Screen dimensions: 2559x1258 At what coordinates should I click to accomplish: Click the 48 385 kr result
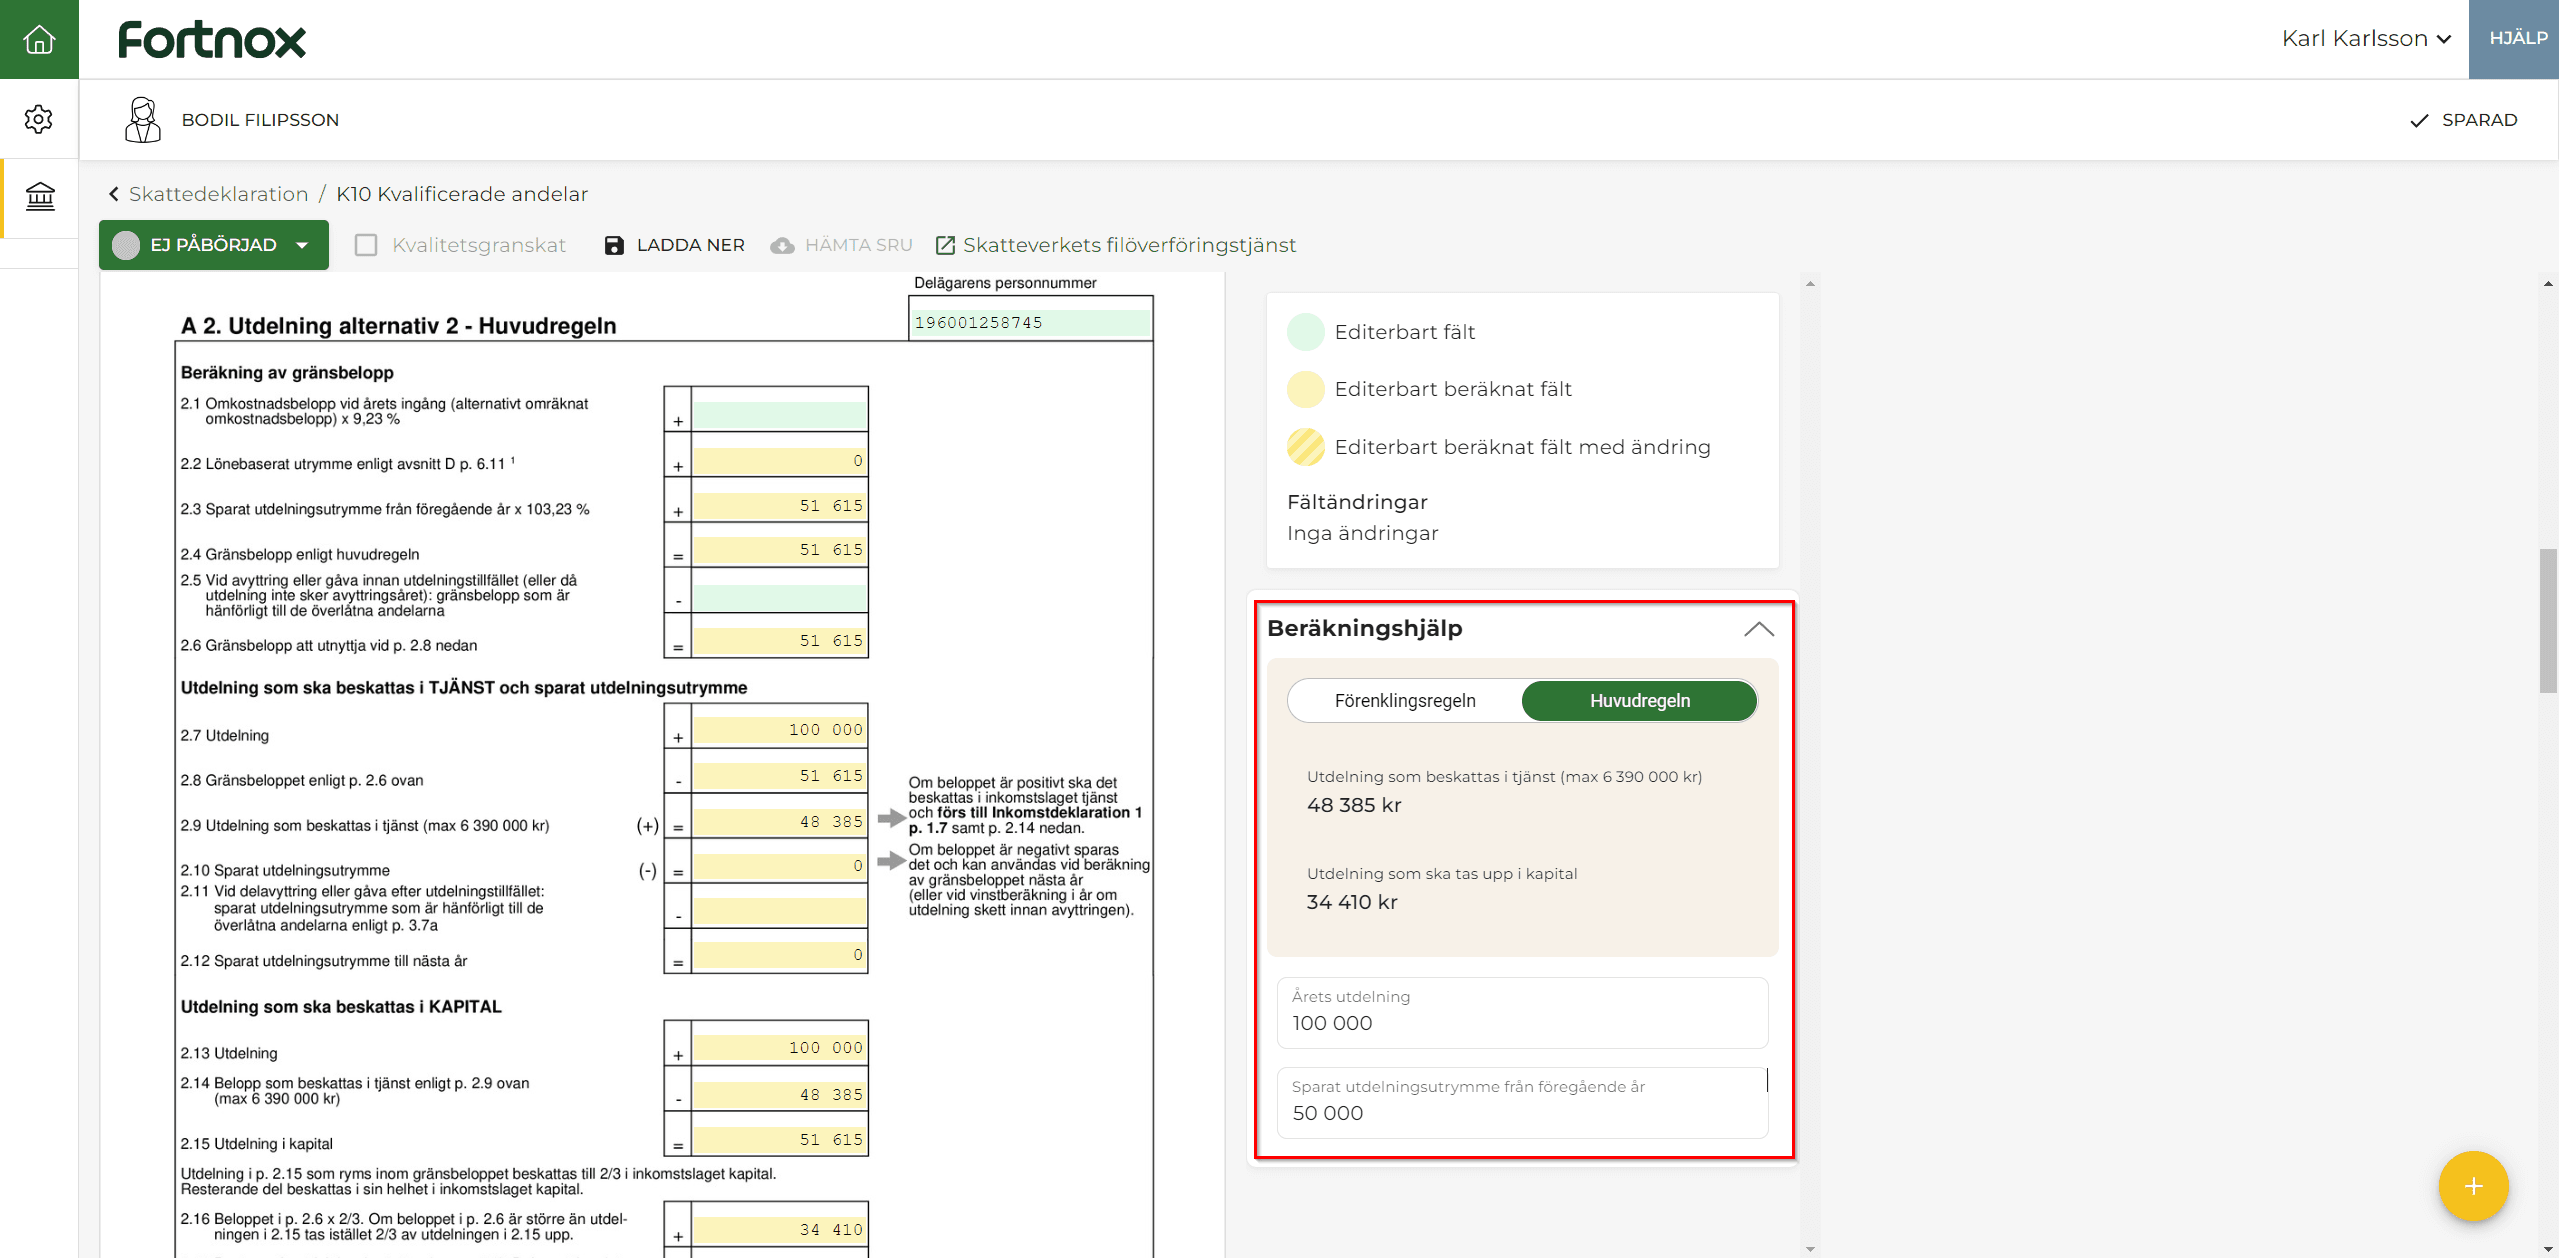tap(1354, 805)
